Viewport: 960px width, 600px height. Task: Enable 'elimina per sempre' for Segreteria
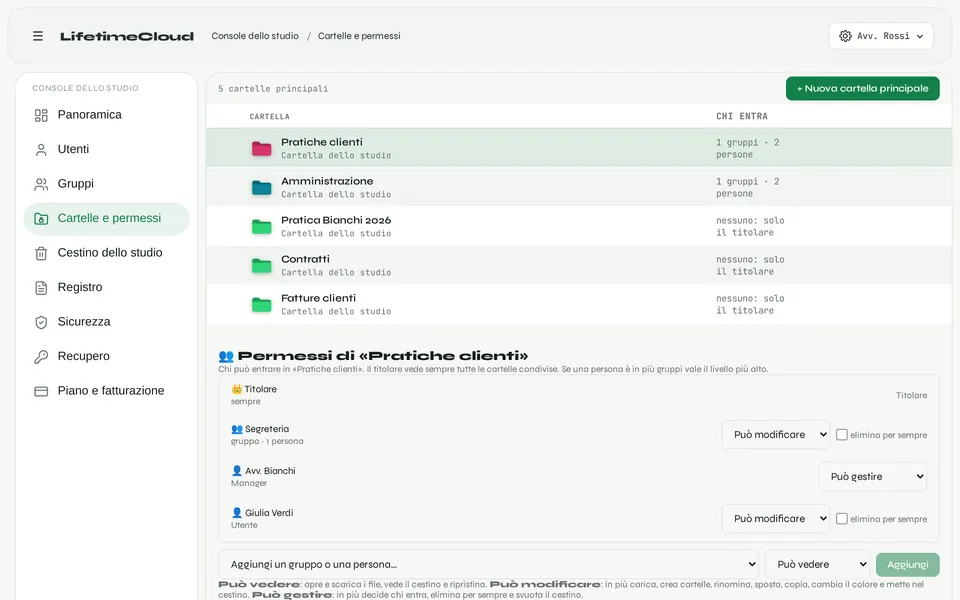coord(842,435)
